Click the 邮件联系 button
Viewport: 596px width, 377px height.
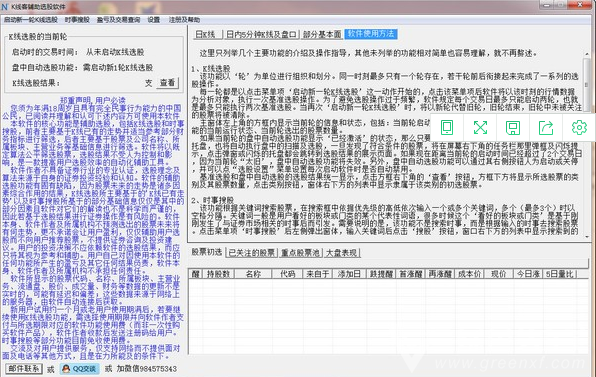24,369
